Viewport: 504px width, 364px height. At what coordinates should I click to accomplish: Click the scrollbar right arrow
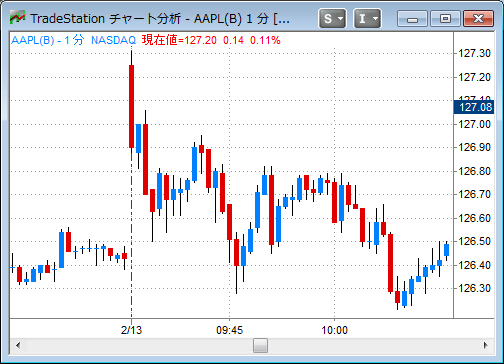coord(486,345)
